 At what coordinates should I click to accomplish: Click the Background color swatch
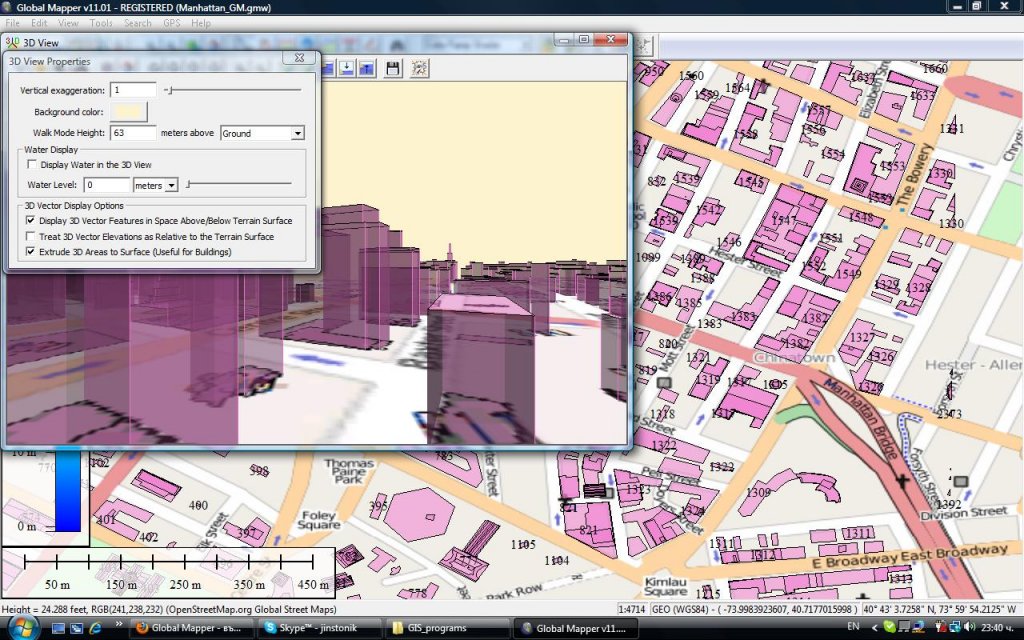click(129, 112)
